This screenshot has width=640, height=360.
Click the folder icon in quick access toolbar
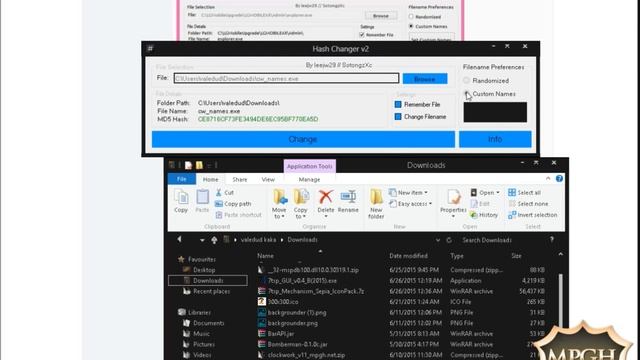(199, 165)
